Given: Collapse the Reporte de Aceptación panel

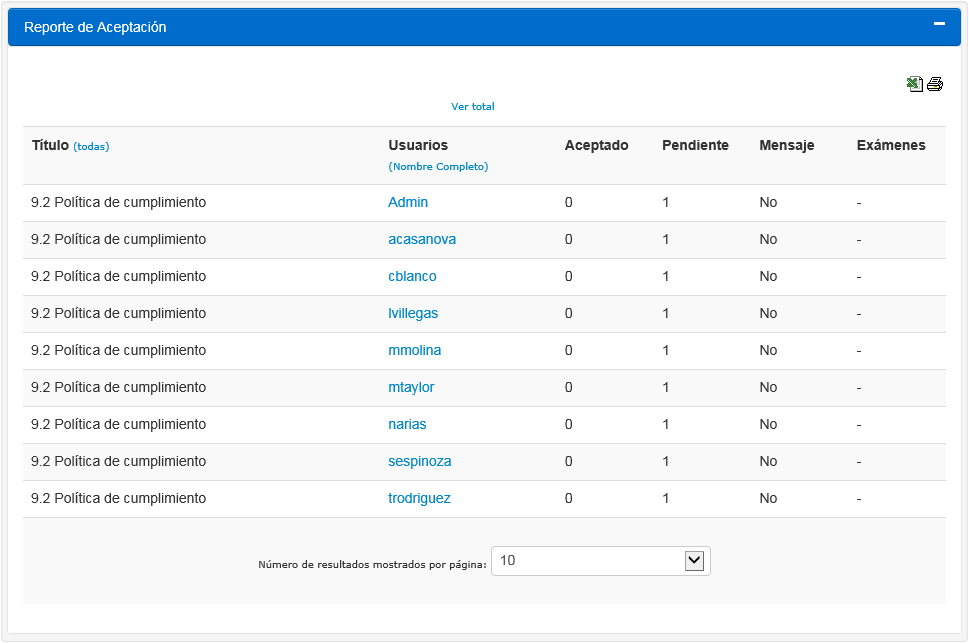Looking at the screenshot, I should click(x=939, y=24).
